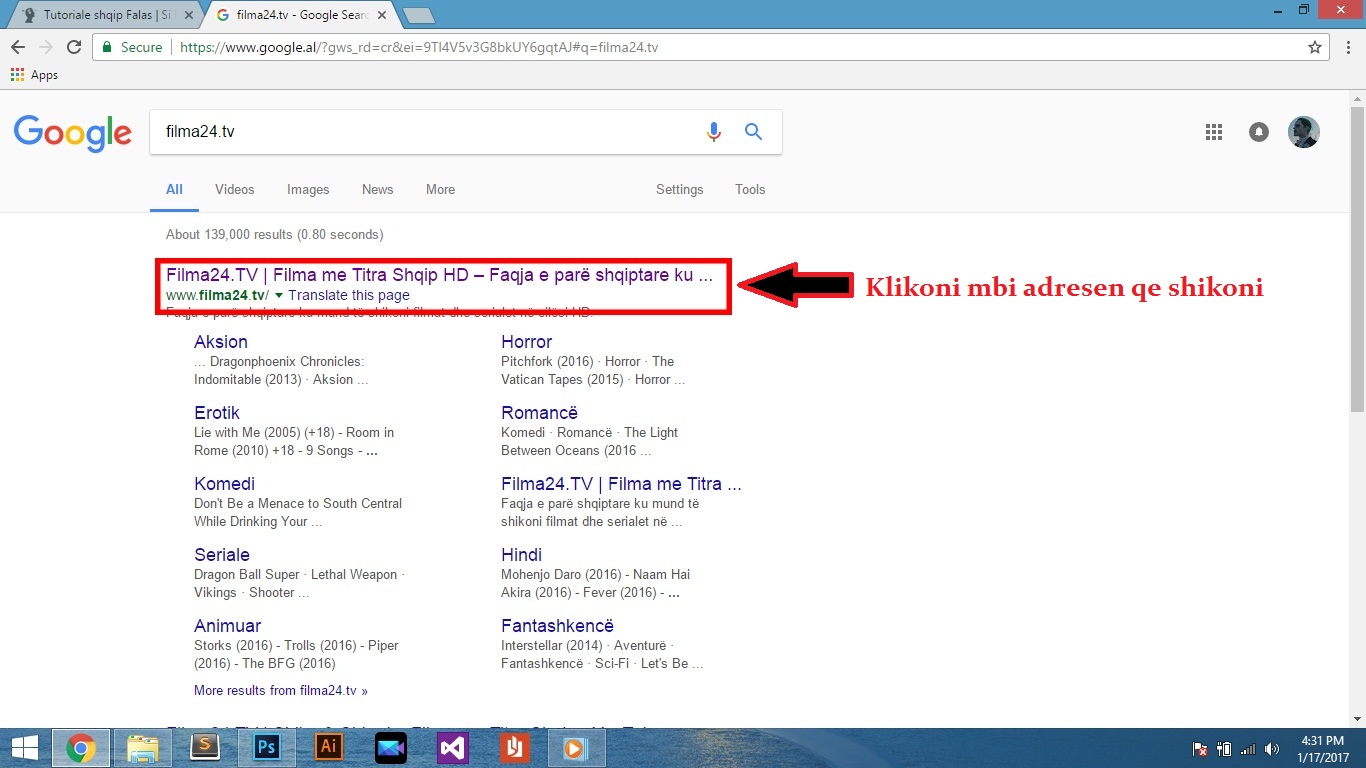The width and height of the screenshot is (1366, 768).
Task: Bookmark the page with the star icon
Action: pyautogui.click(x=1315, y=47)
